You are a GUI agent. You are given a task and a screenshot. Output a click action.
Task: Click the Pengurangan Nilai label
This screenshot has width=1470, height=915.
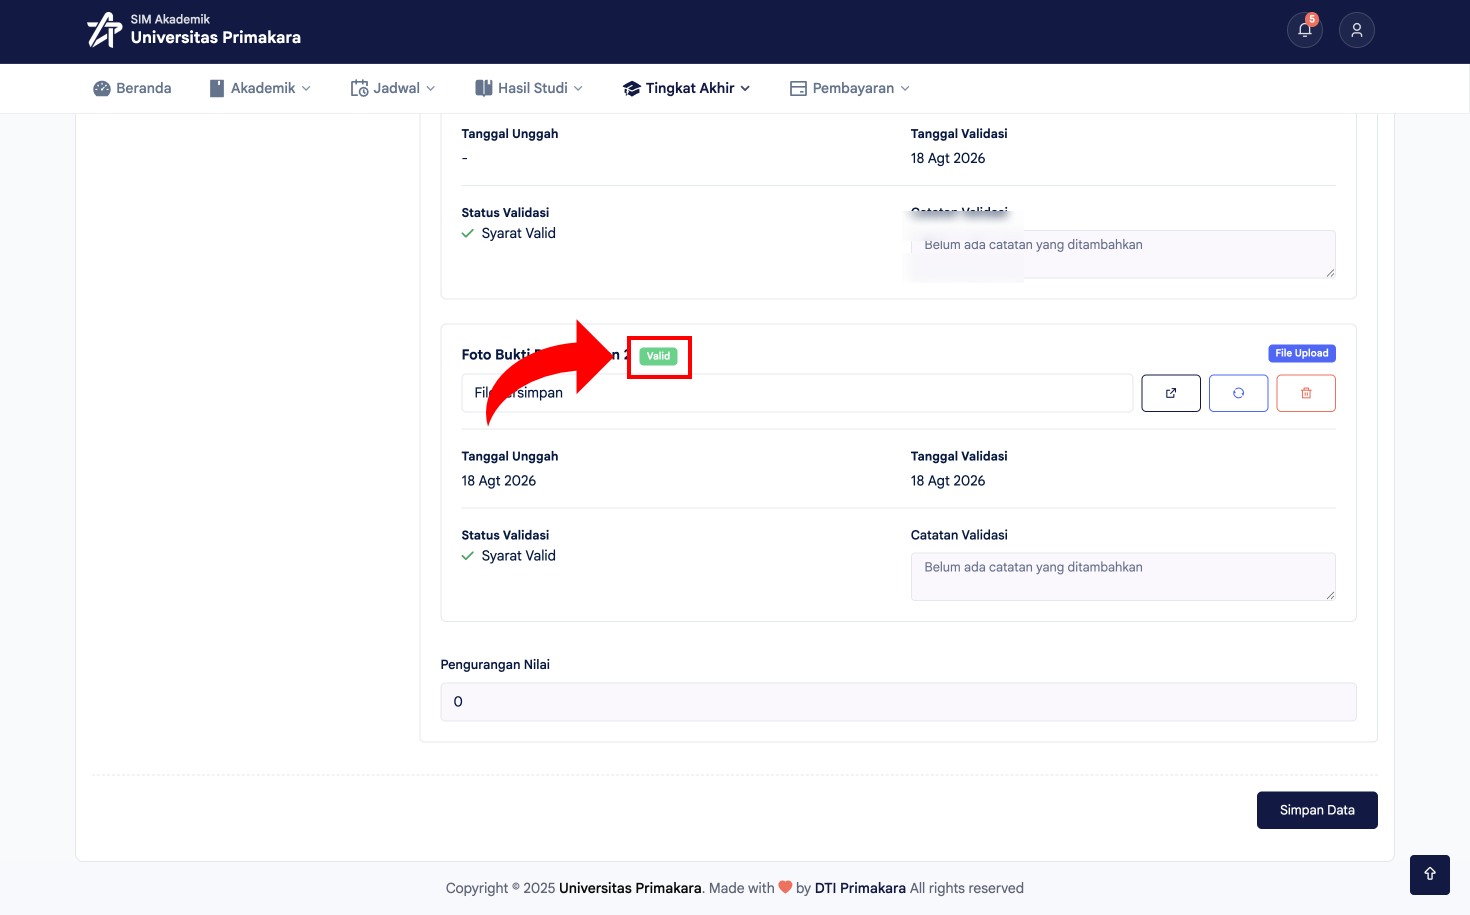point(495,664)
